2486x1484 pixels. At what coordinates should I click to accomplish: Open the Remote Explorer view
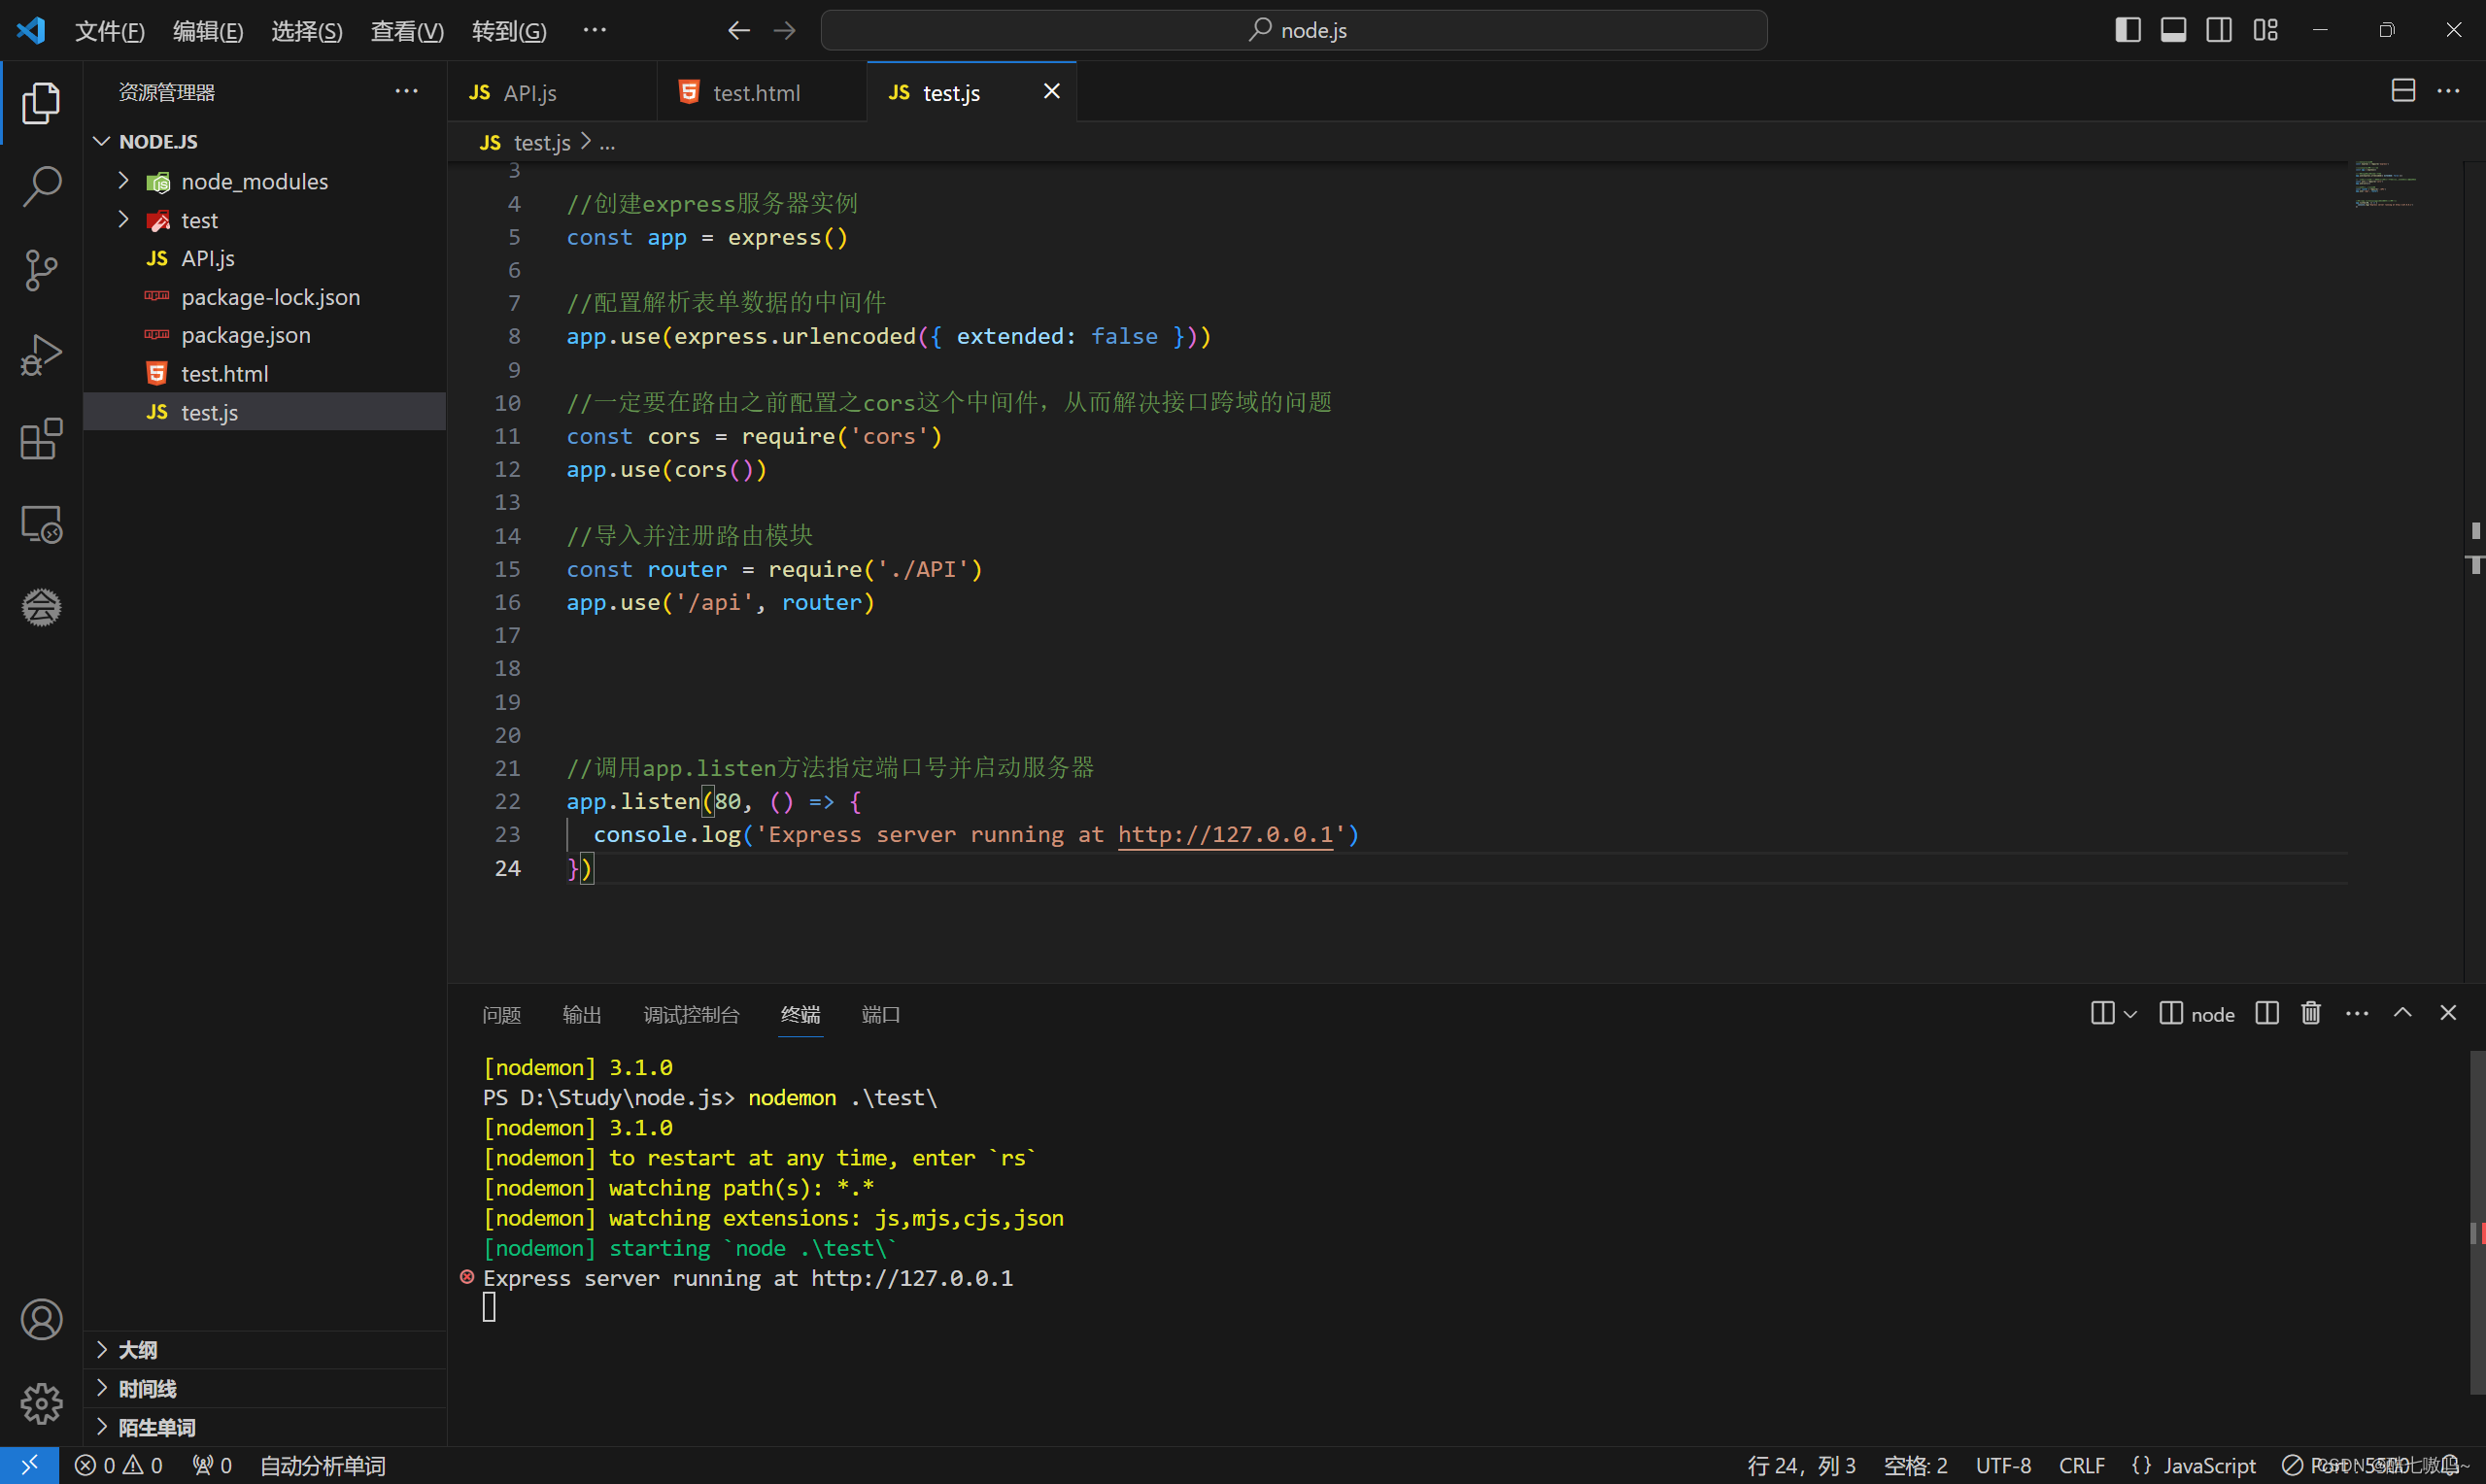41,523
